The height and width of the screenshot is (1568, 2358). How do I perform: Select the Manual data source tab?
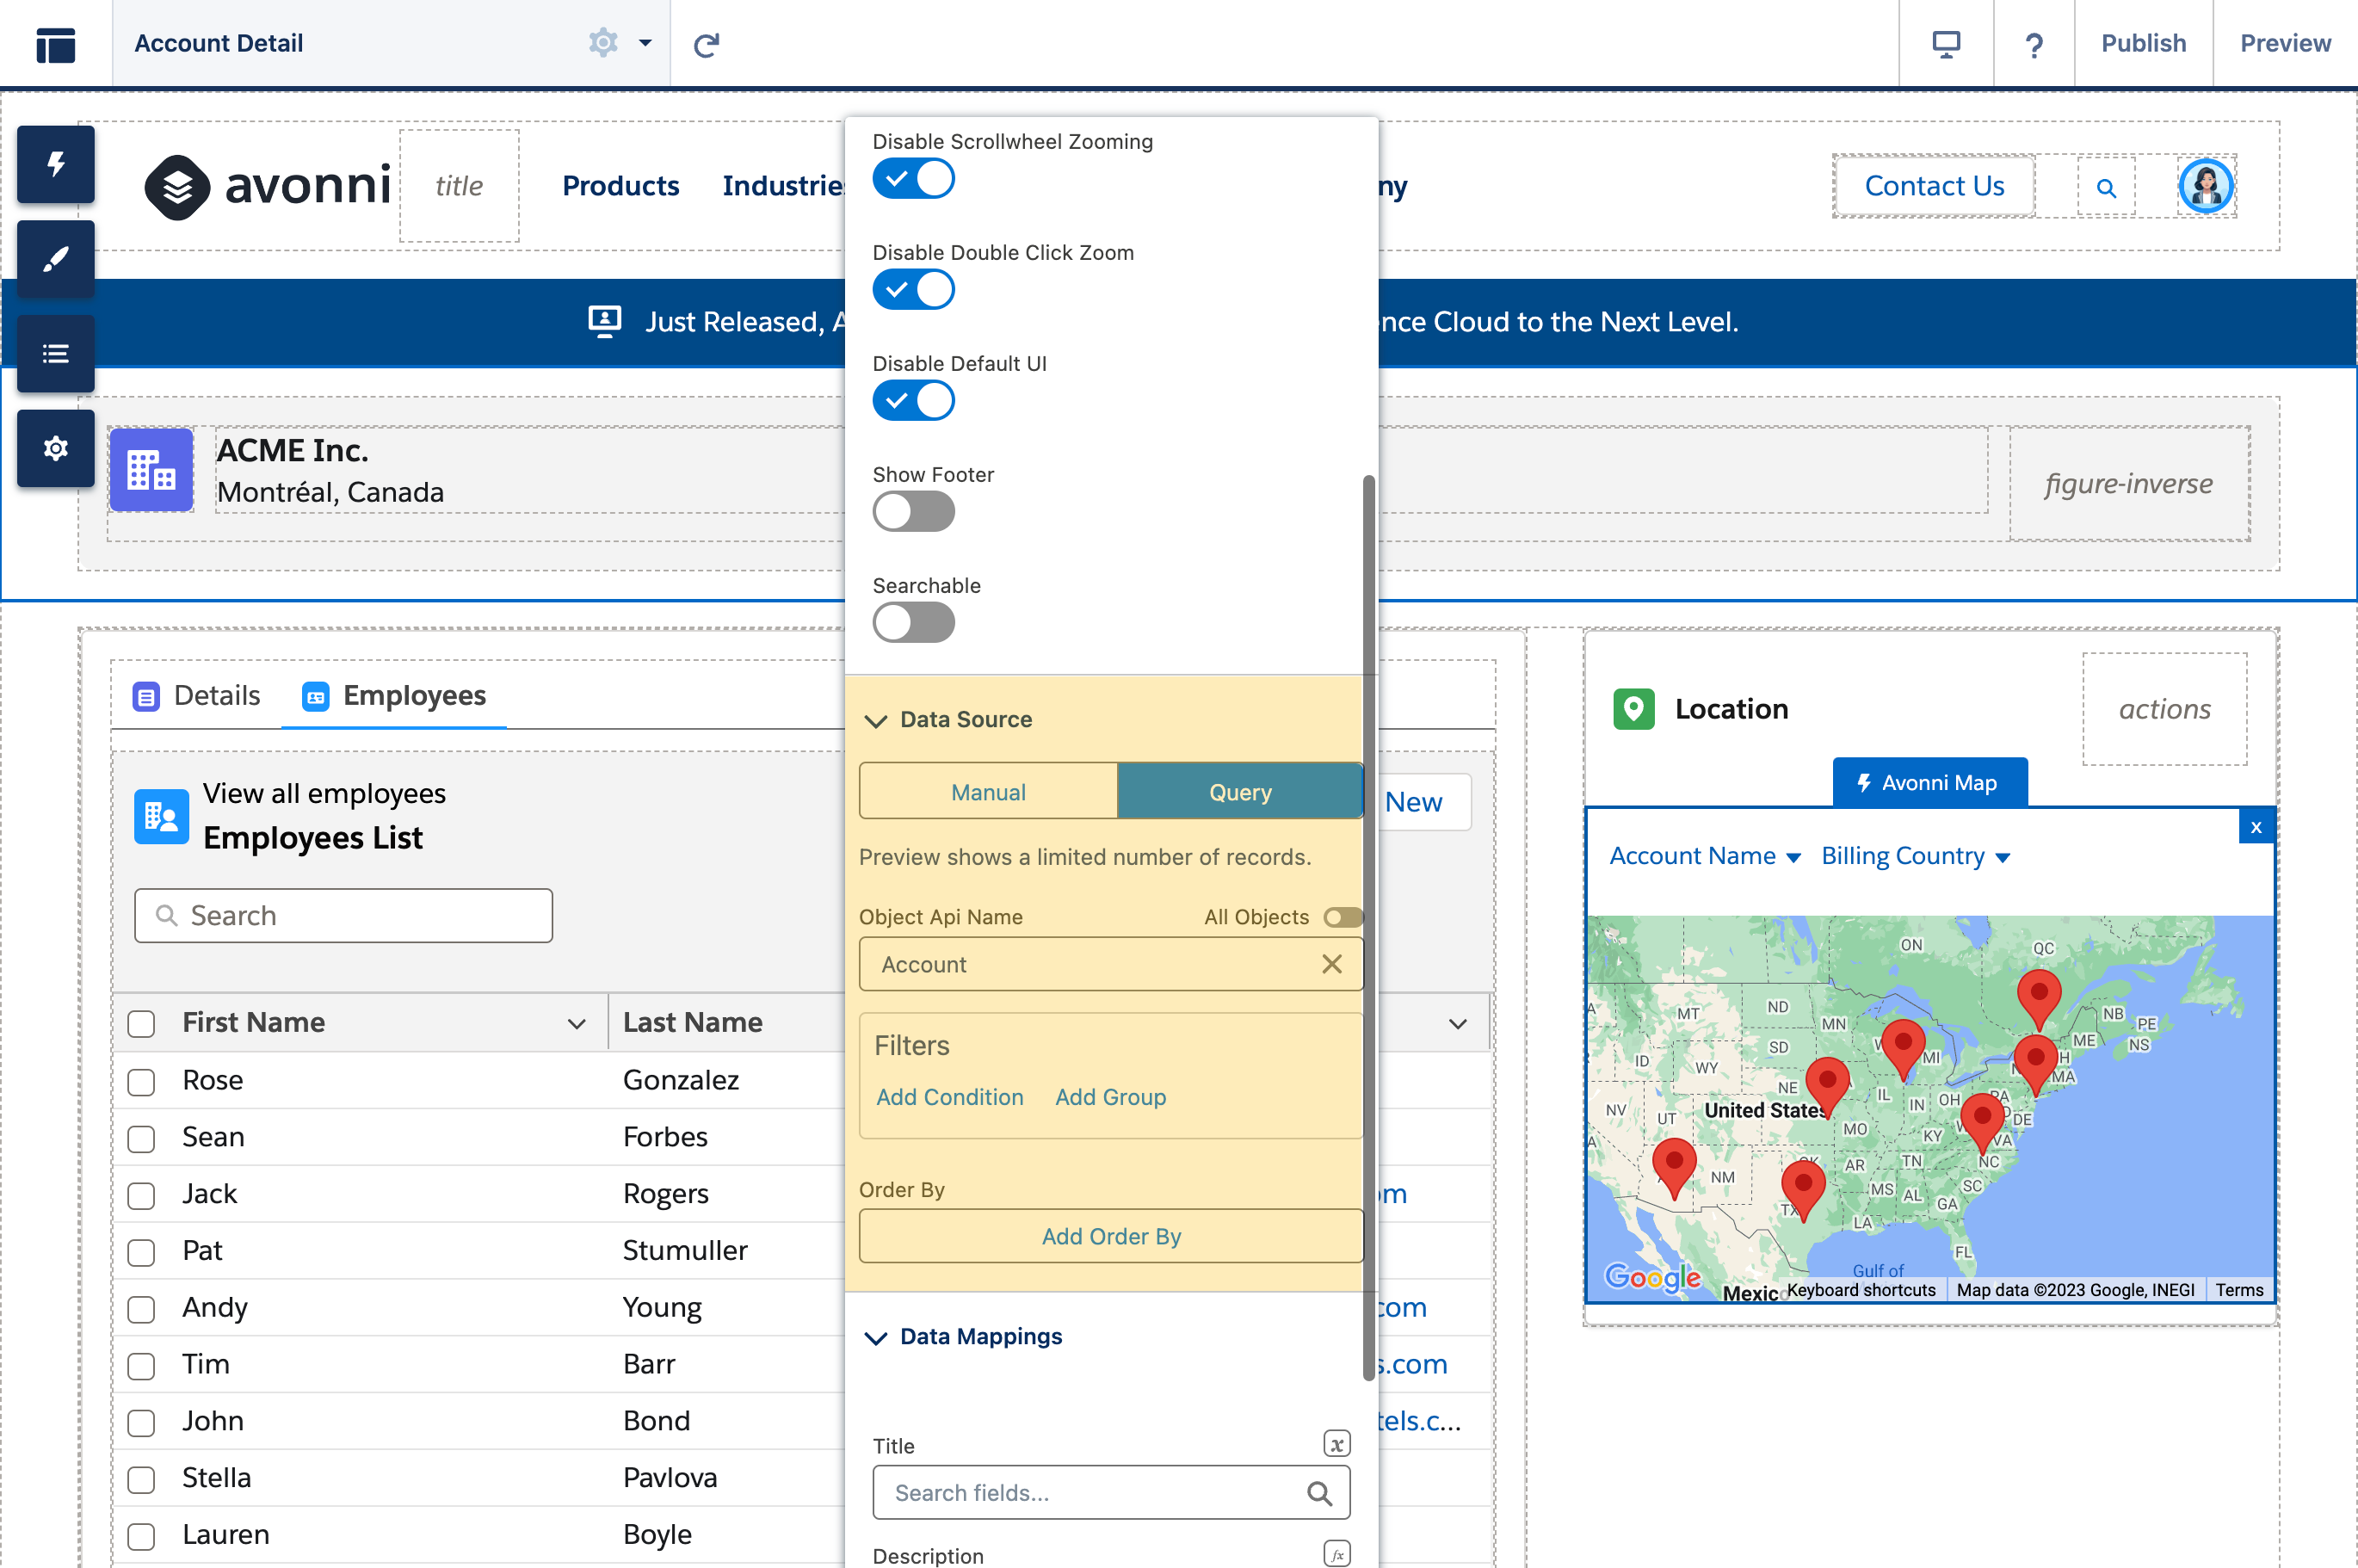pyautogui.click(x=988, y=792)
